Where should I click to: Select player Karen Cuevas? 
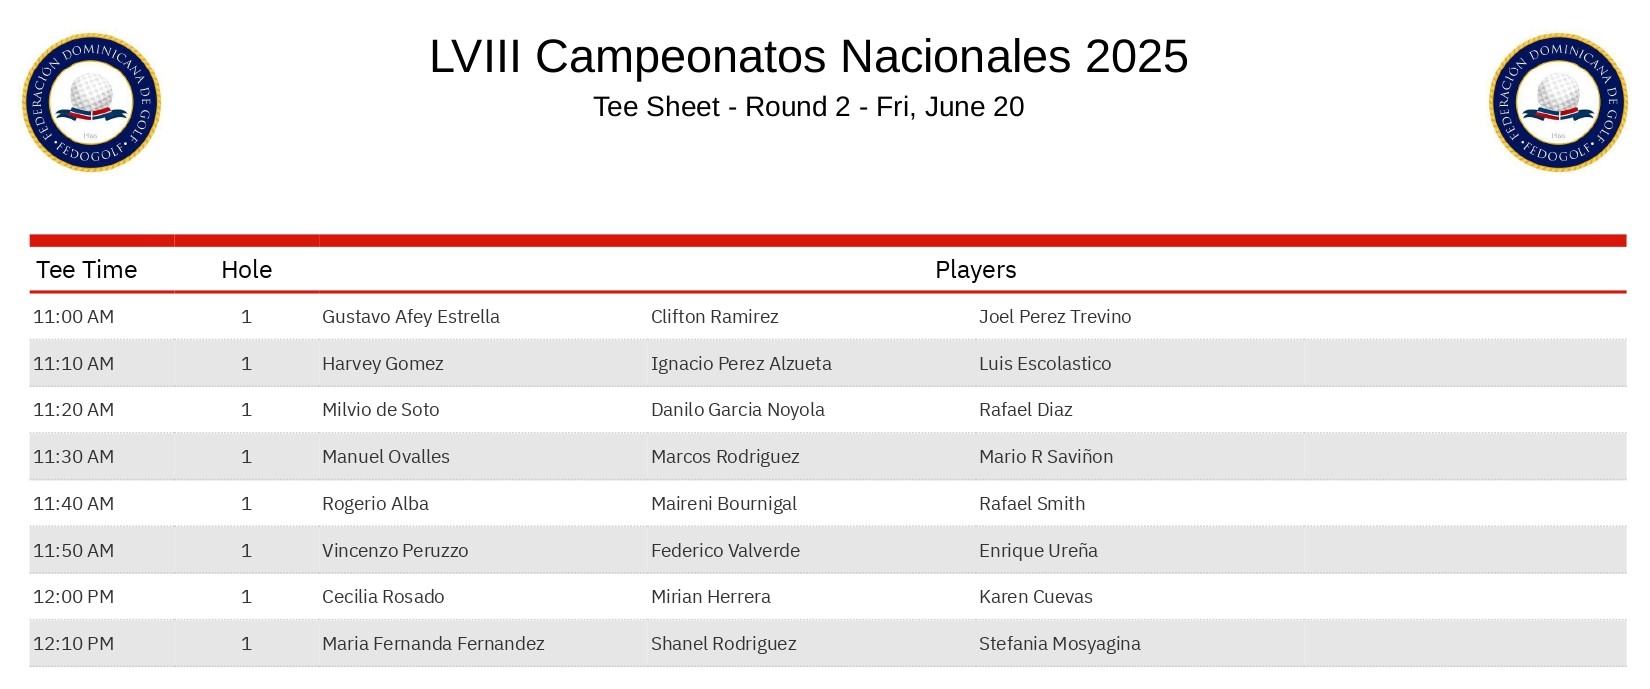[x=1035, y=597]
